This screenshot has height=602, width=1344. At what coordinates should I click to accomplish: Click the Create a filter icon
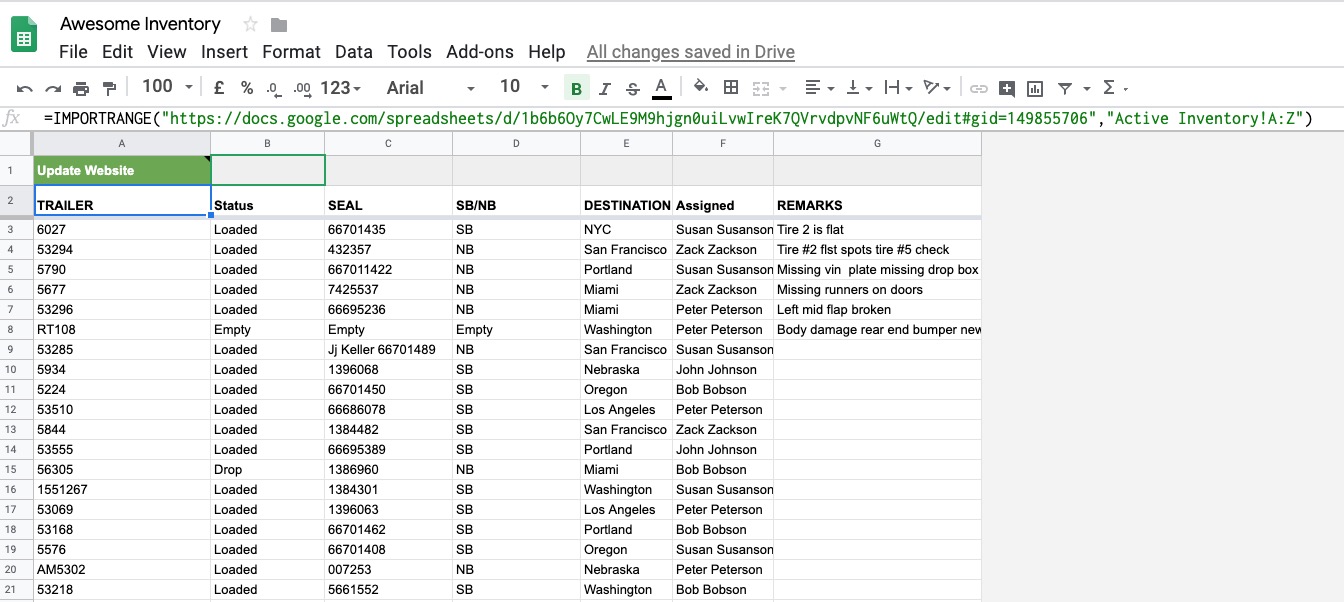[1065, 88]
